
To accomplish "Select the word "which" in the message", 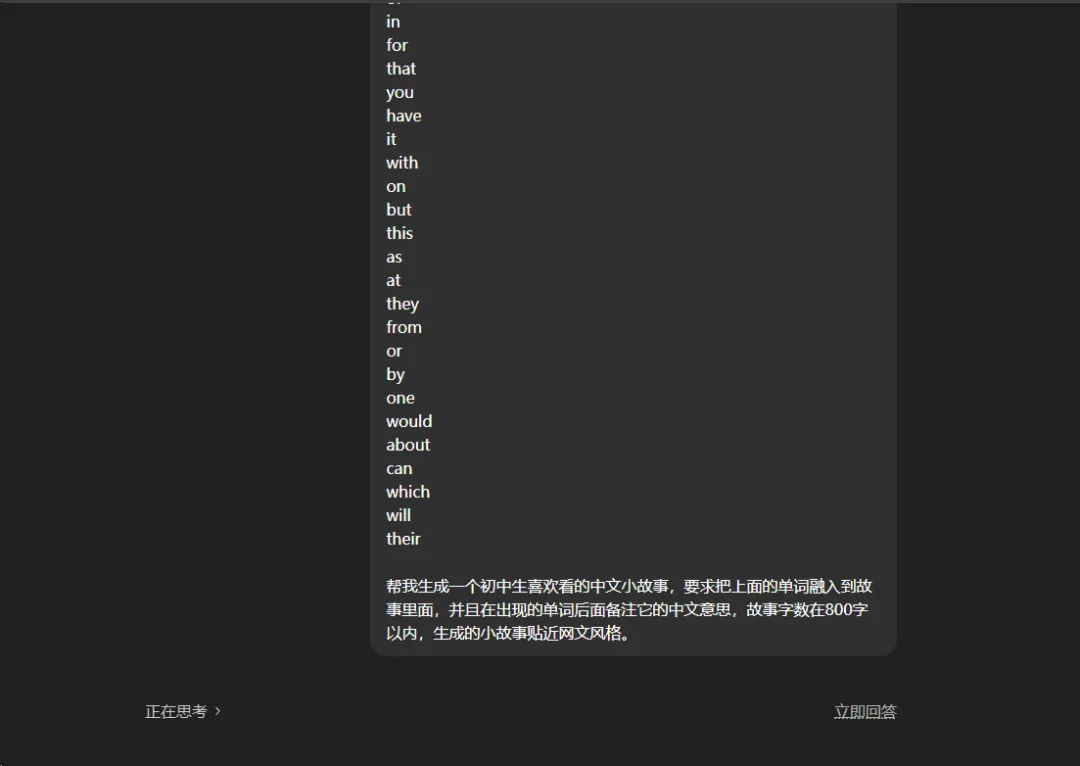I will [408, 491].
